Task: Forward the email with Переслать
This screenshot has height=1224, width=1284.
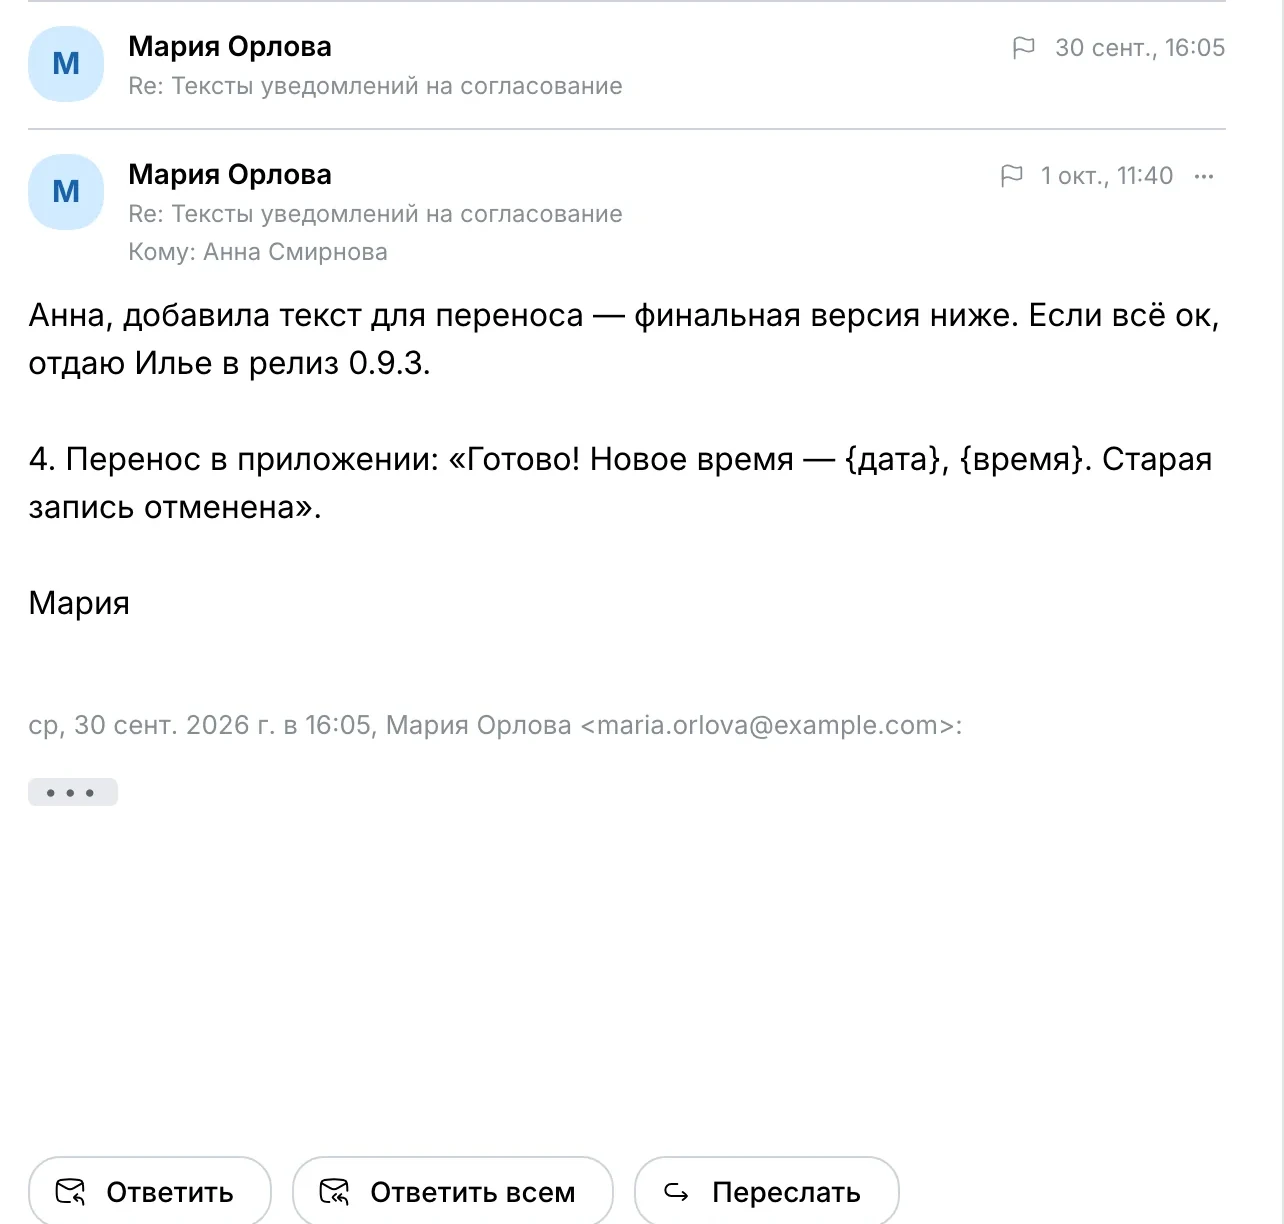Action: (767, 1191)
